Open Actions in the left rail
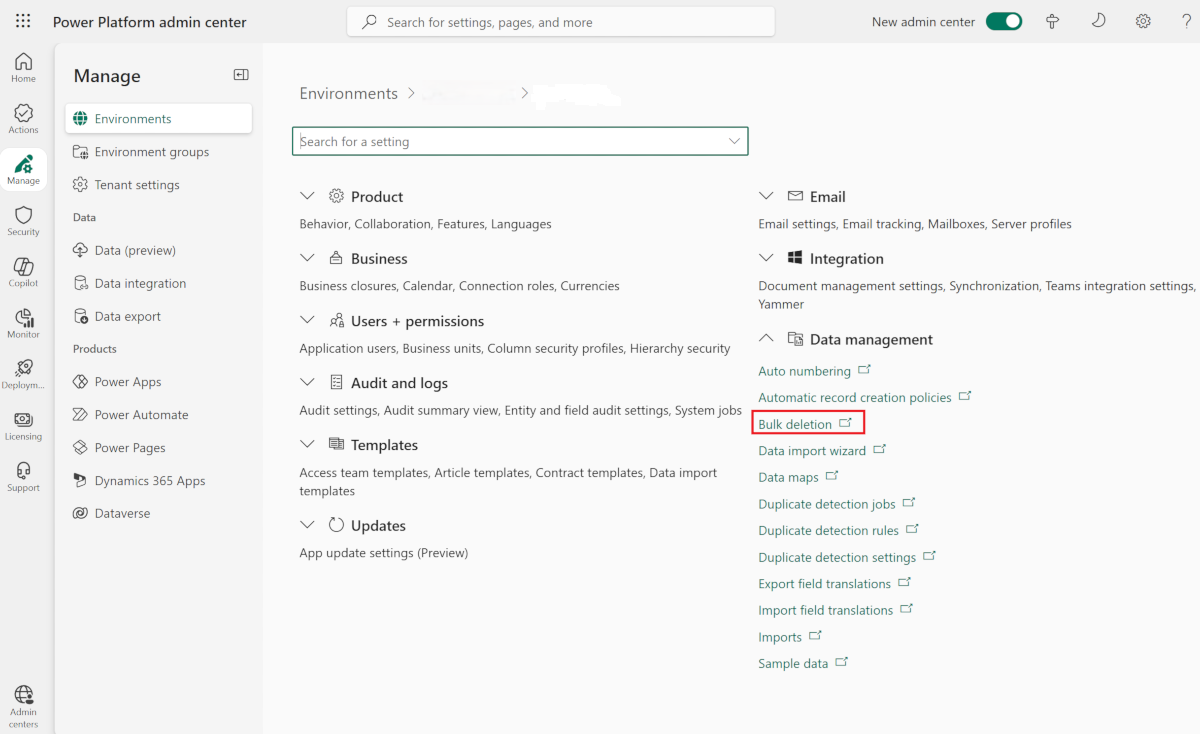 point(23,119)
